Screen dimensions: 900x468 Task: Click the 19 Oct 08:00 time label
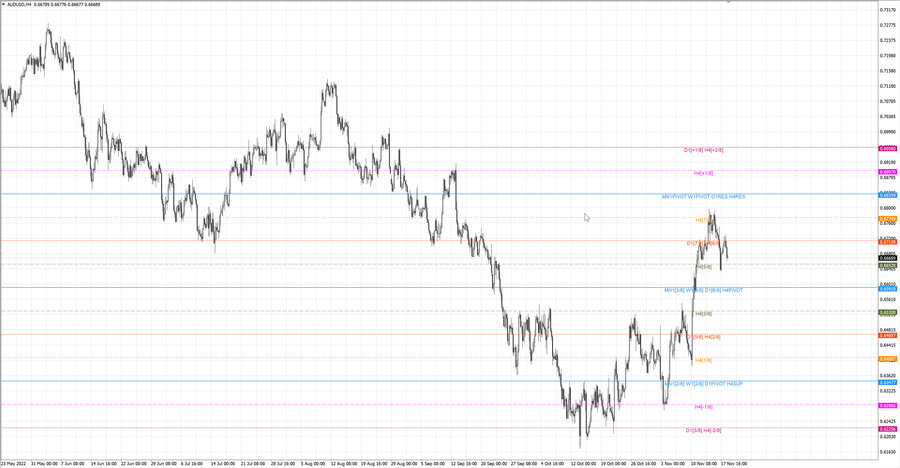(x=613, y=463)
